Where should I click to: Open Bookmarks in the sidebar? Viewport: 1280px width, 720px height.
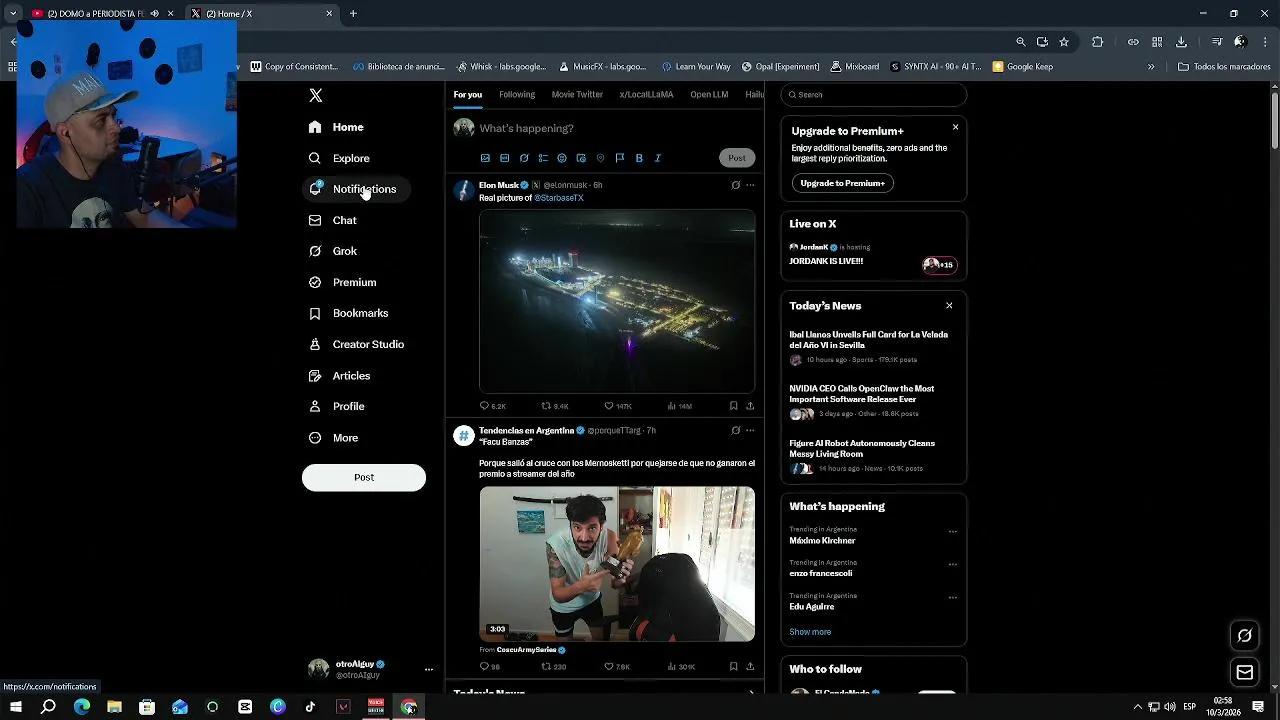coord(360,313)
